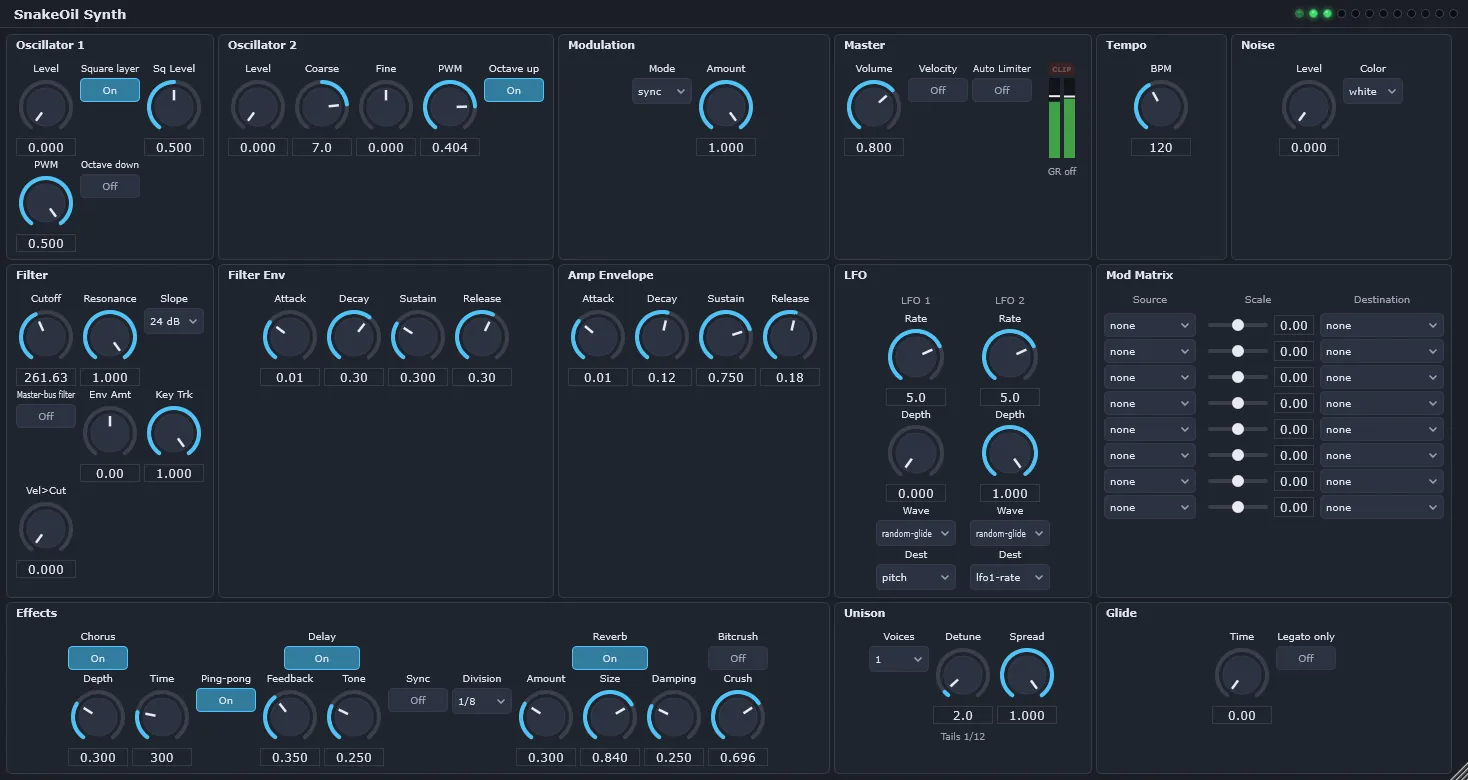Click the Modulation Amount knob
The height and width of the screenshot is (780, 1468).
click(x=726, y=106)
